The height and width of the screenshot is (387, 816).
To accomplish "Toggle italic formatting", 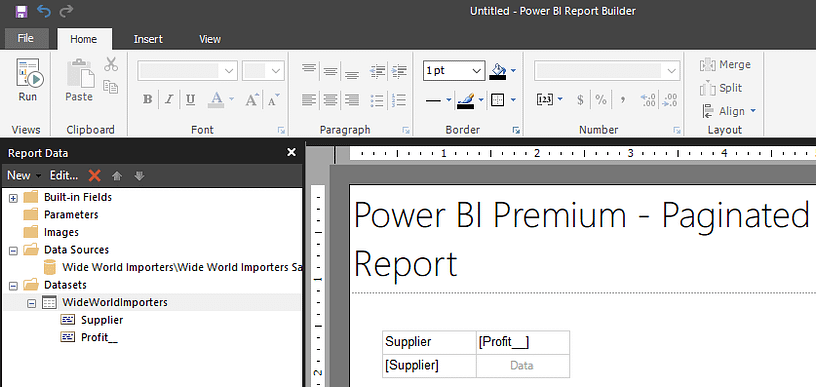I will pyautogui.click(x=169, y=99).
